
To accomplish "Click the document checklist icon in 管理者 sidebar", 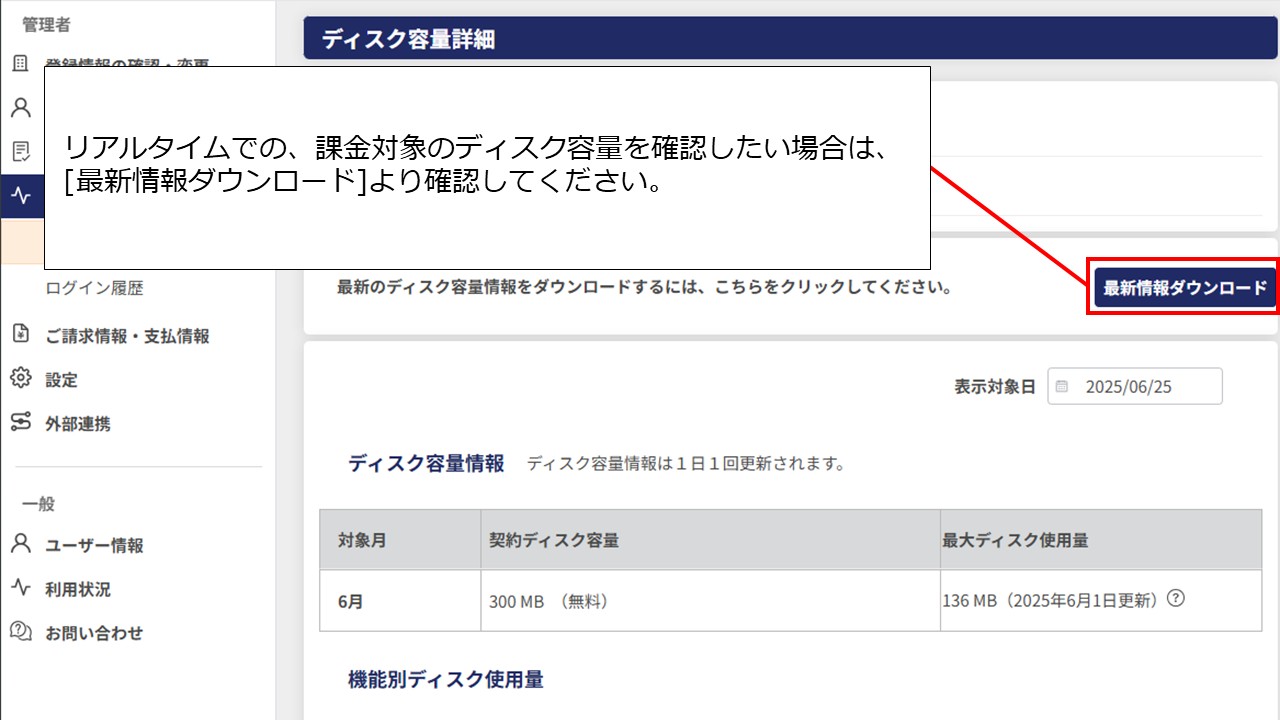I will 20,151.
